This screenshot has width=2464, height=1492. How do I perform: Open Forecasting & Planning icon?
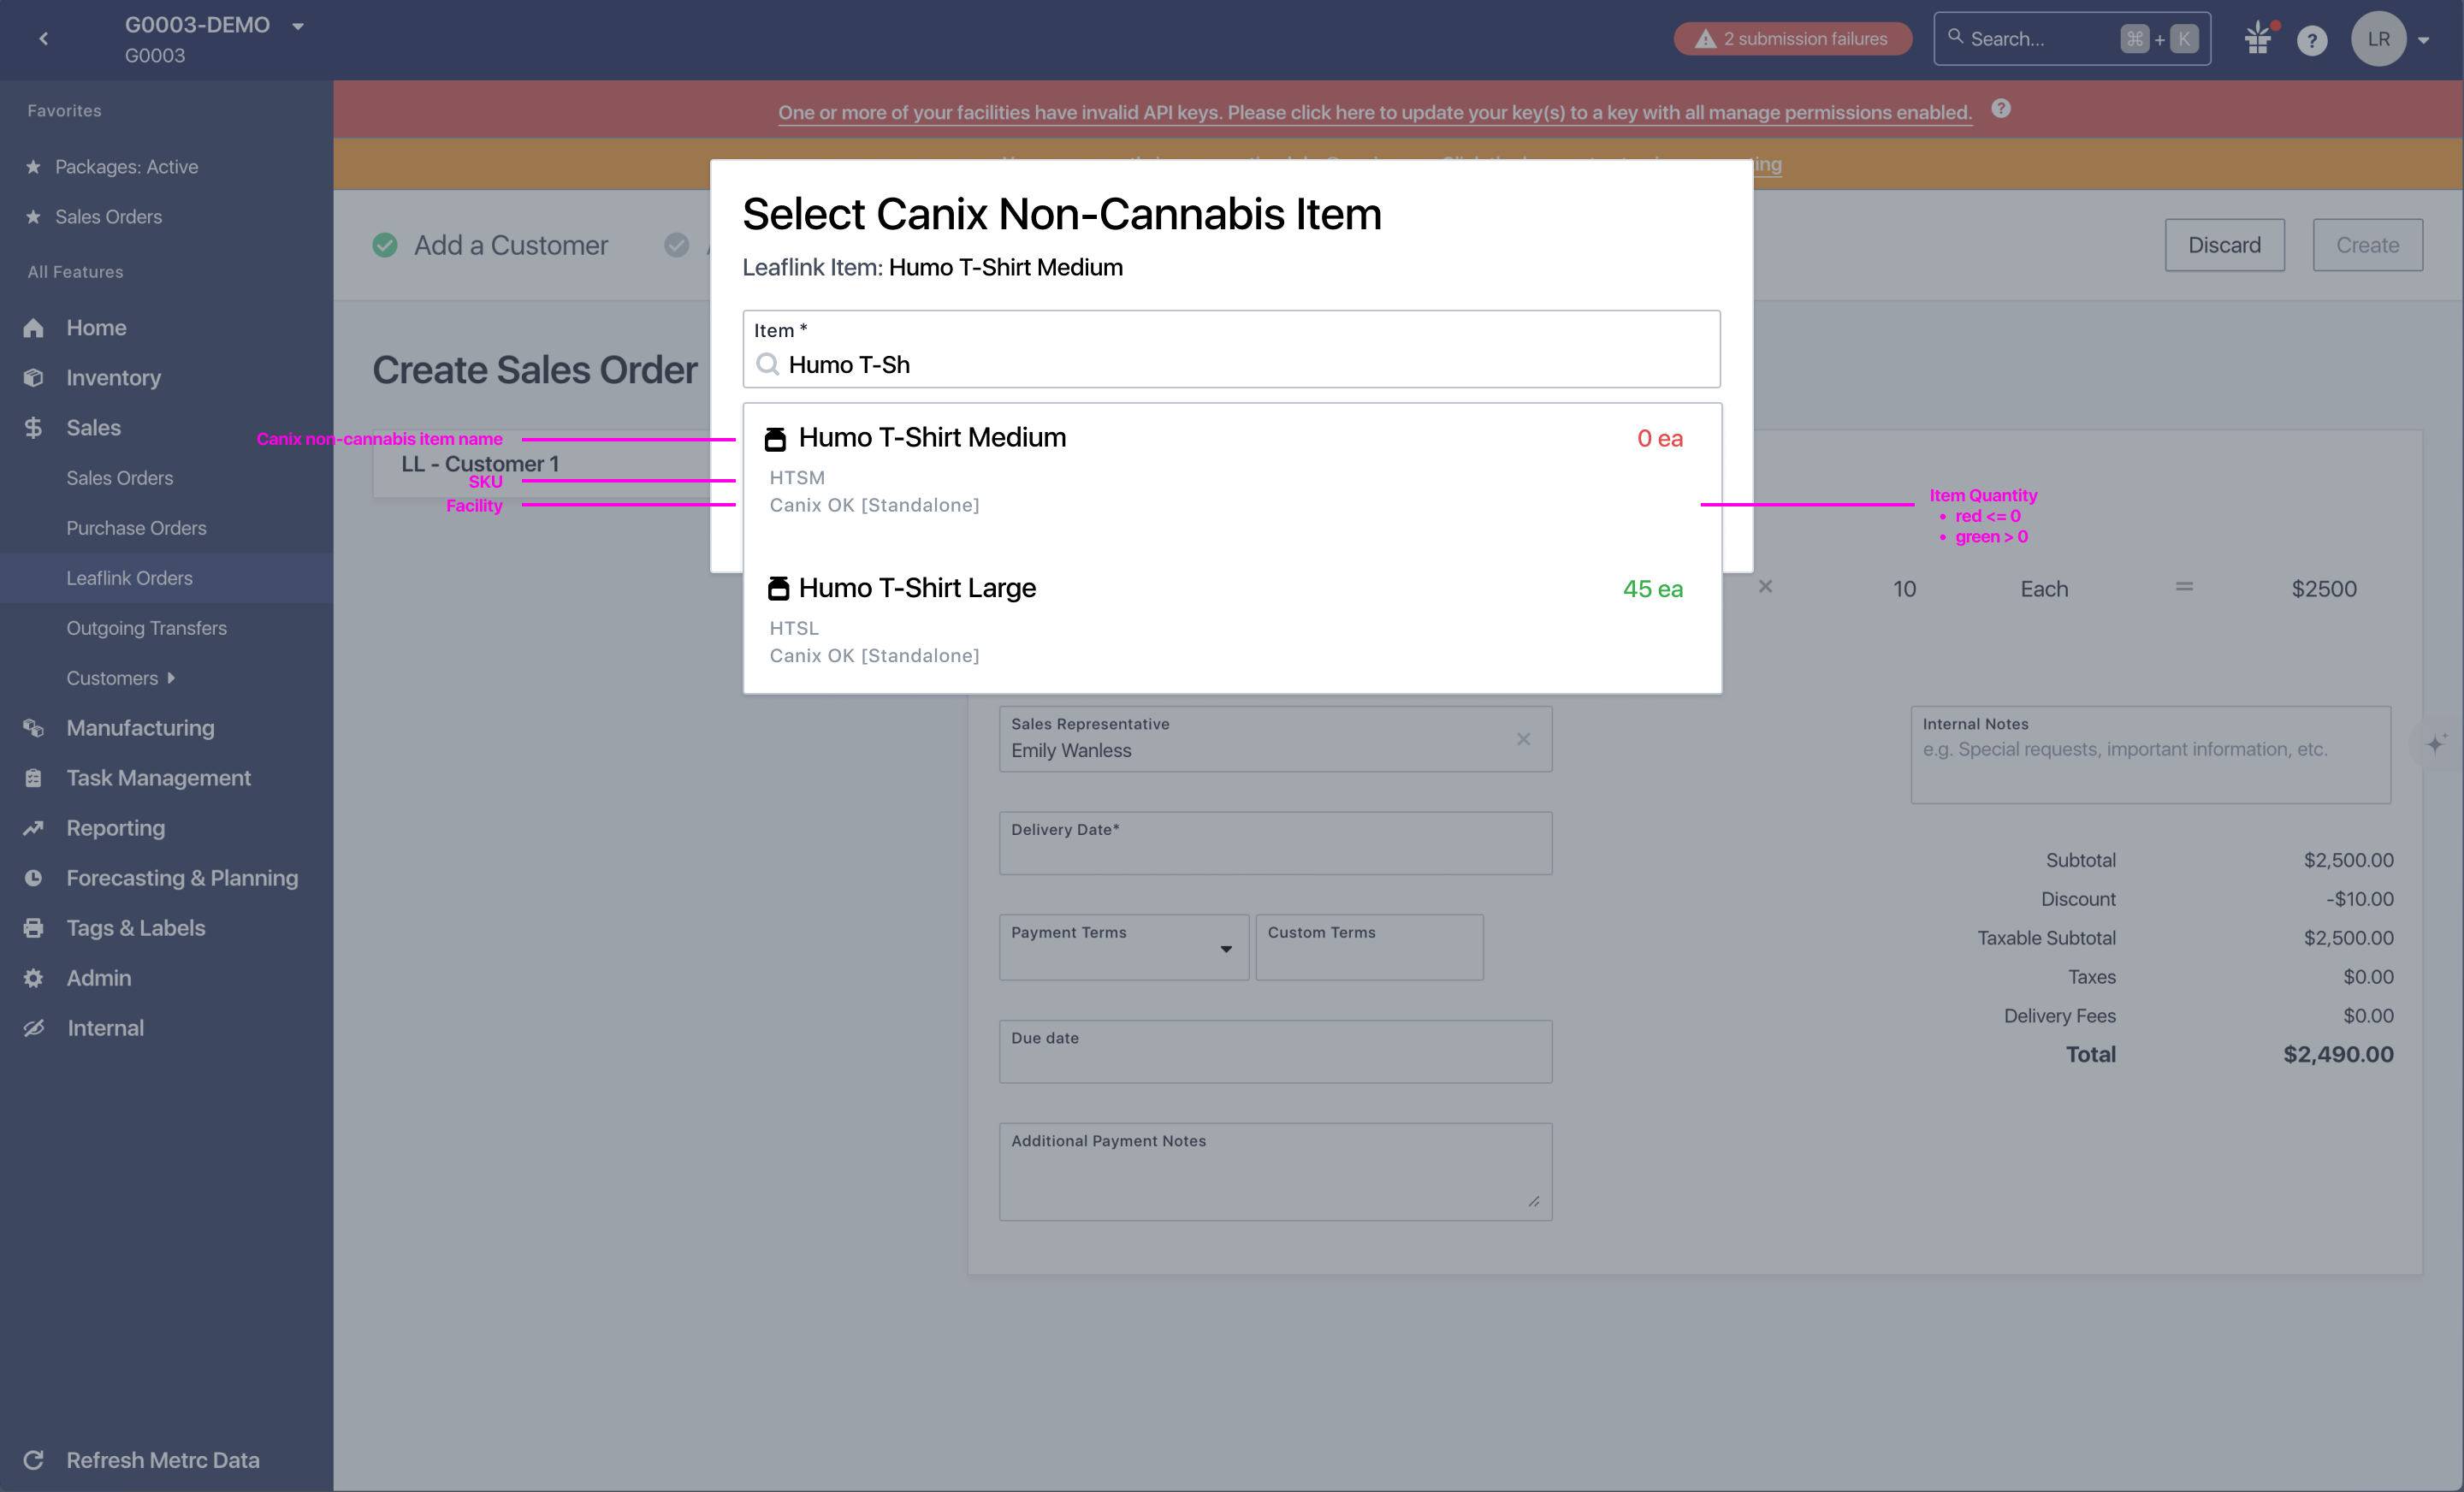tap(33, 878)
